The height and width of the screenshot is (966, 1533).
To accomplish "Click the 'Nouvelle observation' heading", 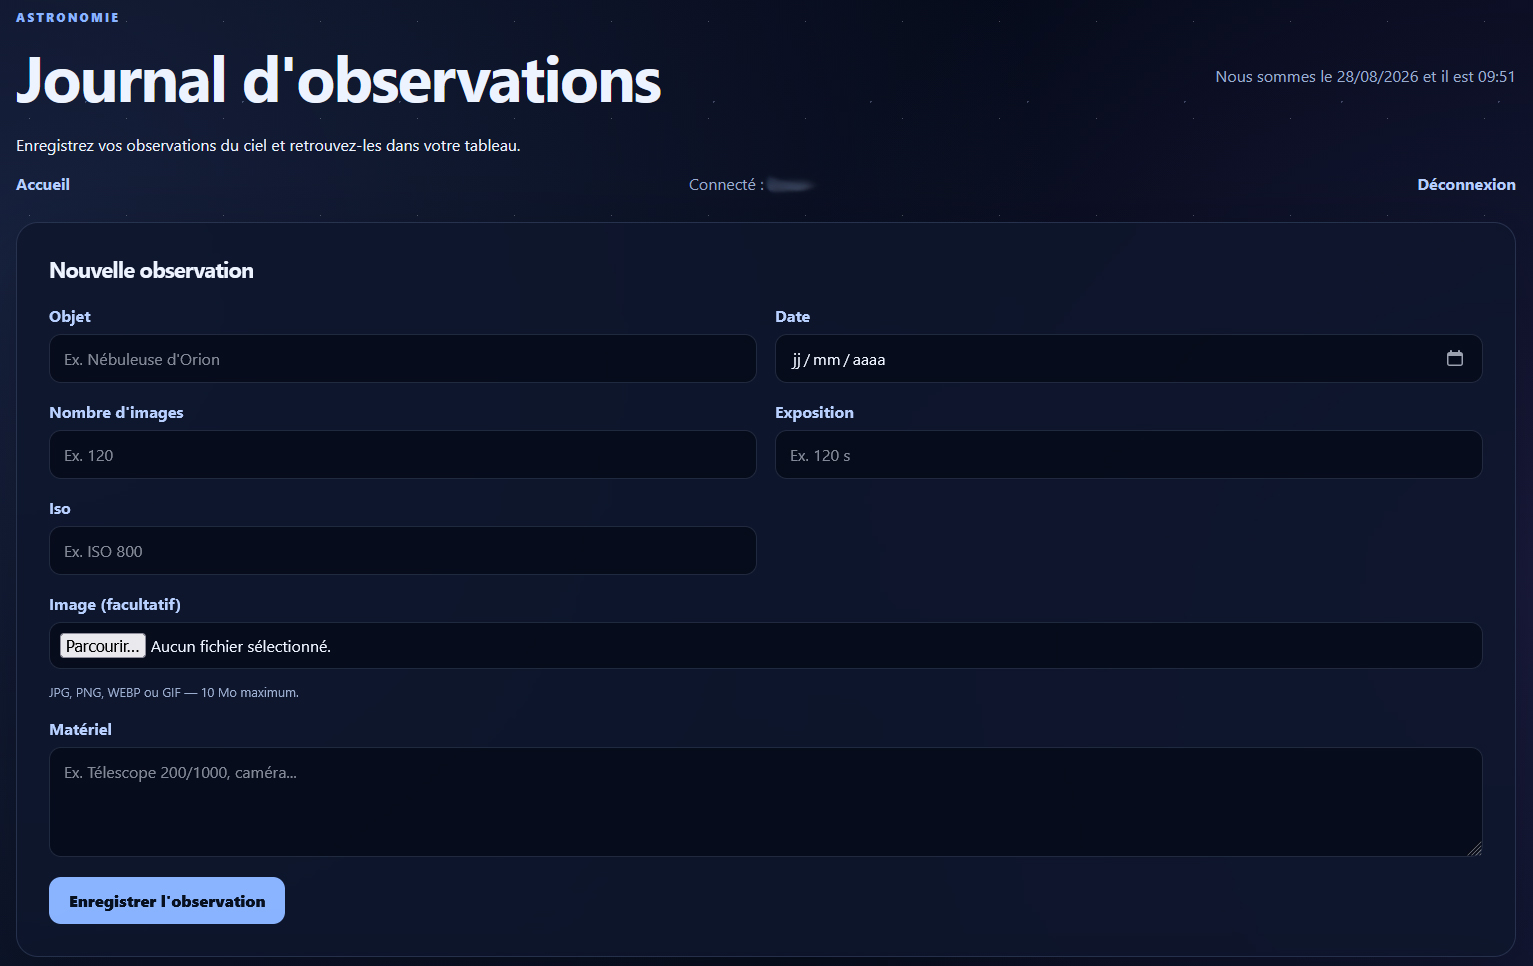I will point(151,271).
